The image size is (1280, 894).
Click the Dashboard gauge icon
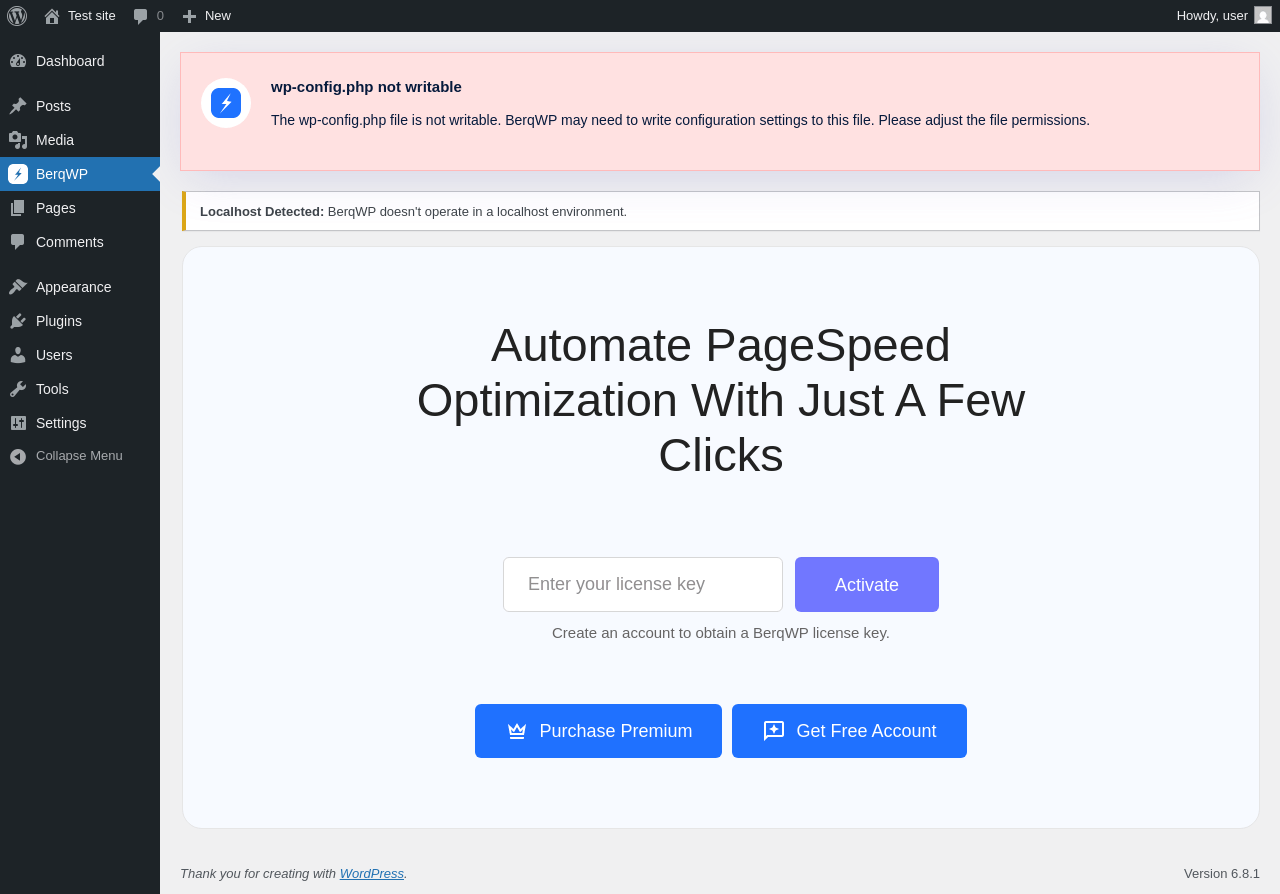pos(18,61)
